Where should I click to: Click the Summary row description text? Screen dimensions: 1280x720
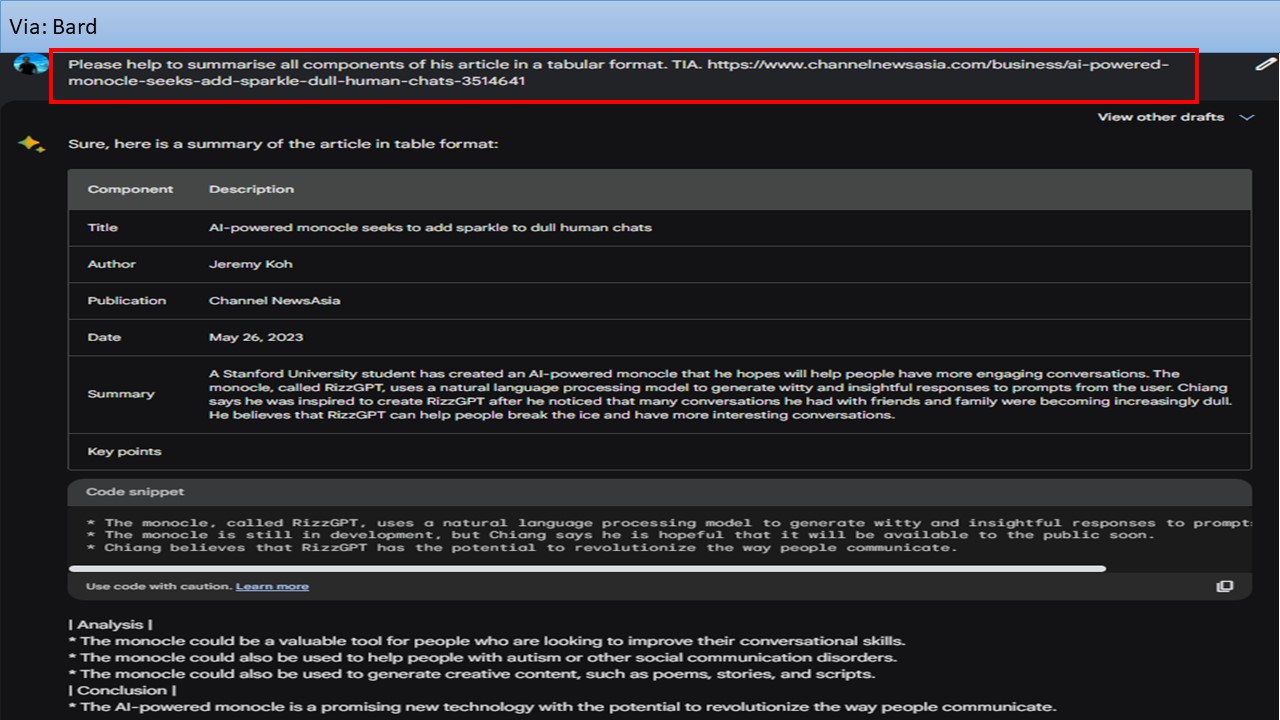click(720, 394)
